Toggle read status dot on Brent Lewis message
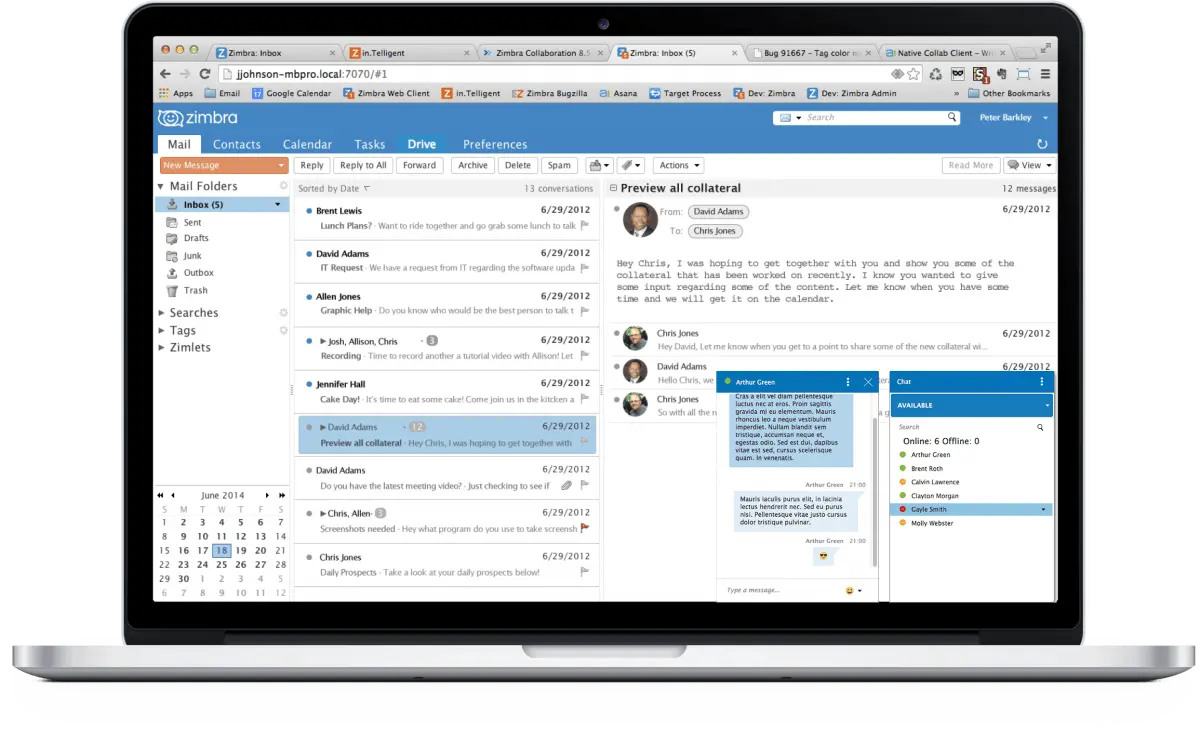Screen dimensions: 1200x731 pyautogui.click(x=308, y=211)
